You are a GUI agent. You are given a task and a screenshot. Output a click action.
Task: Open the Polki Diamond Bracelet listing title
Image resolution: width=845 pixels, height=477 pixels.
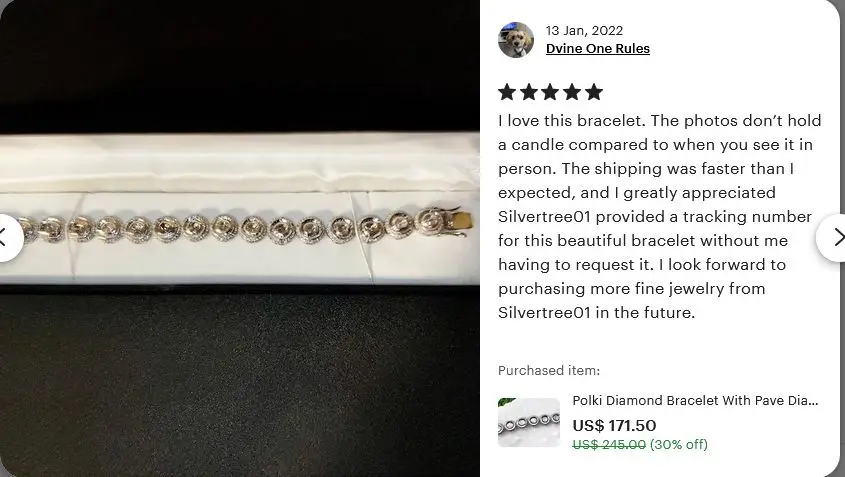[x=695, y=400]
